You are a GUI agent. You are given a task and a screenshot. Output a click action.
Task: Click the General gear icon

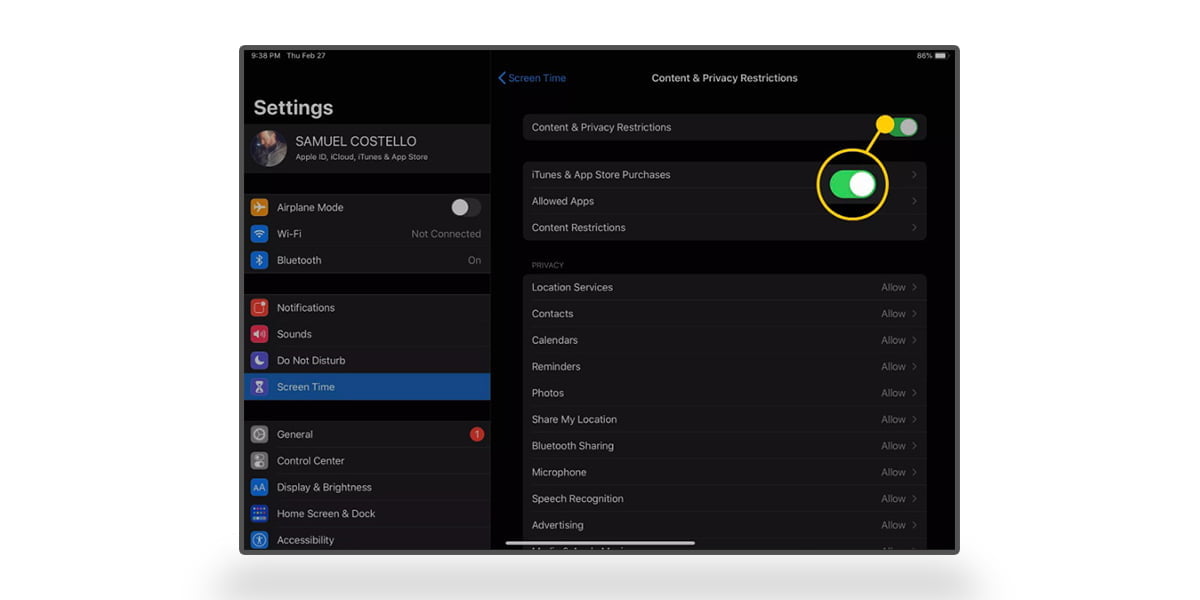(260, 434)
